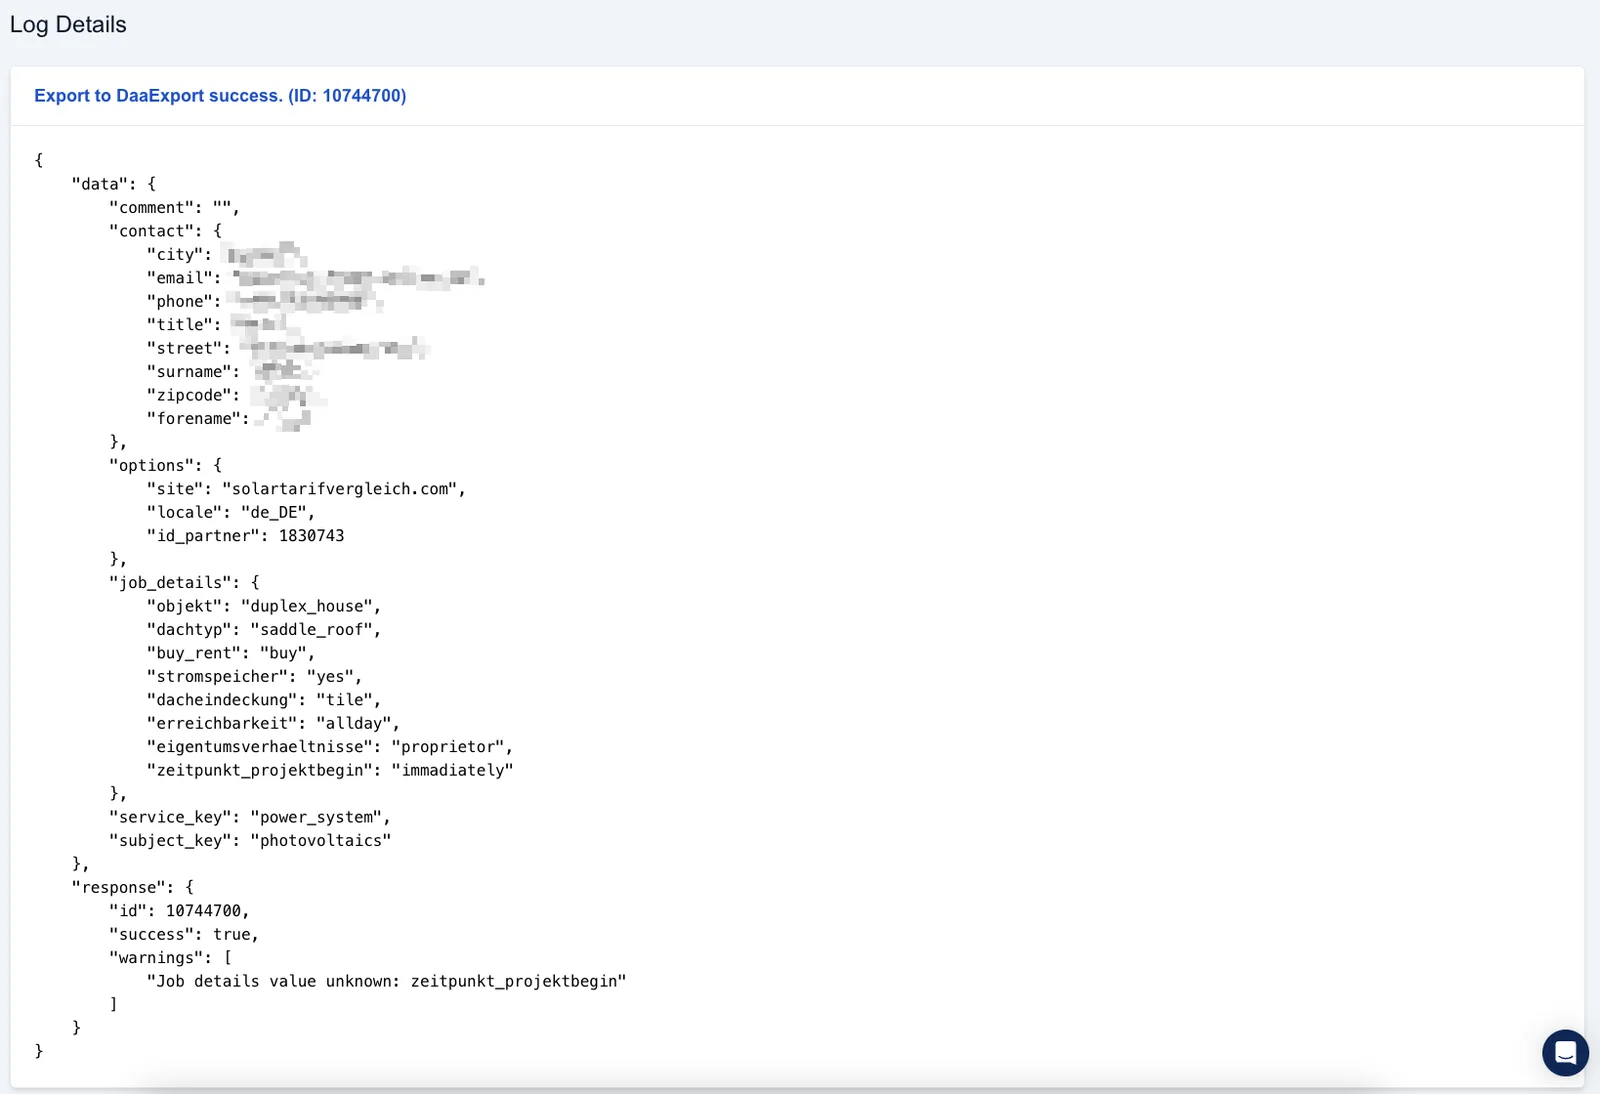Click the value "immadiately"
Screen dimensions: 1600x1094
pyautogui.click(x=452, y=771)
